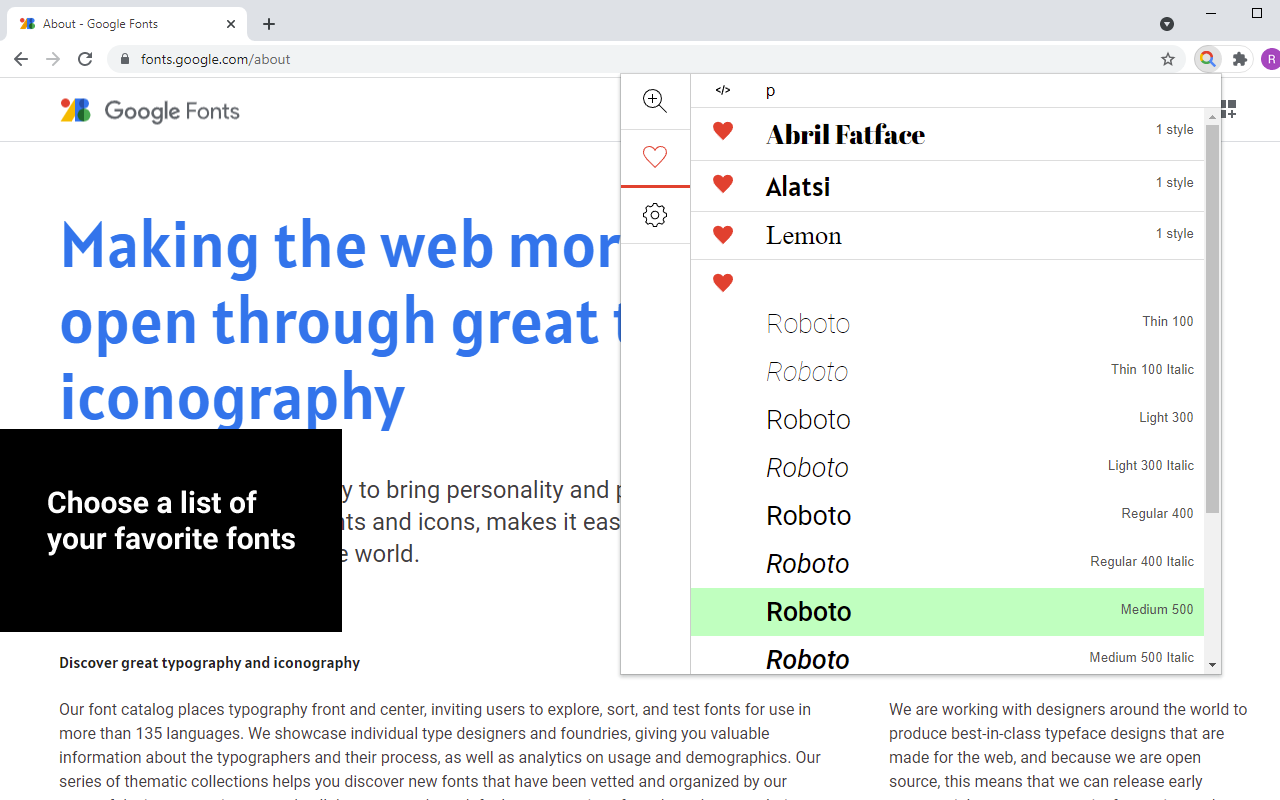This screenshot has height=800, width=1280.
Task: Choose Roboto Thin 100 style
Action: coord(947,323)
